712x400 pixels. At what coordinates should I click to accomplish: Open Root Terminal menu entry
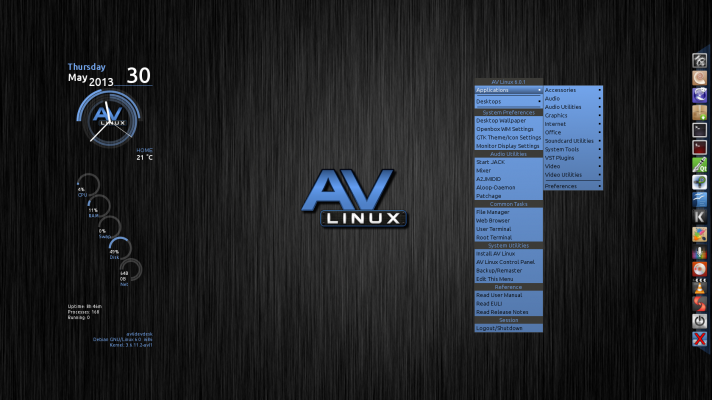pyautogui.click(x=509, y=237)
